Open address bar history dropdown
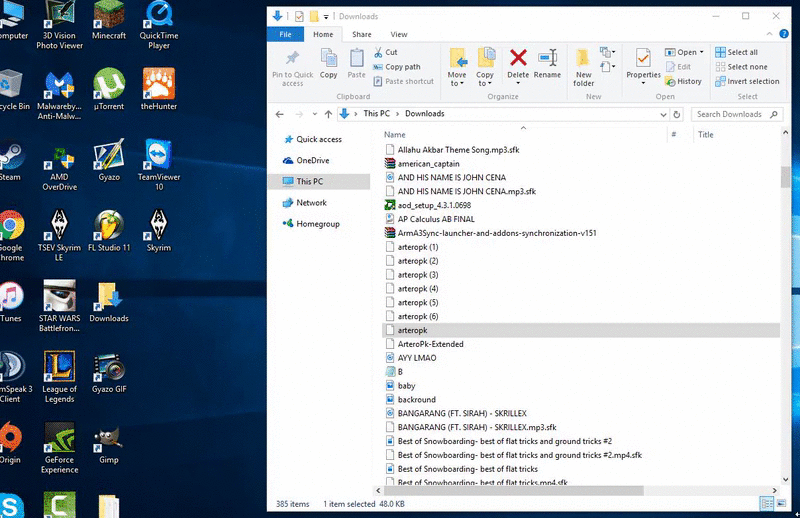 click(x=663, y=114)
